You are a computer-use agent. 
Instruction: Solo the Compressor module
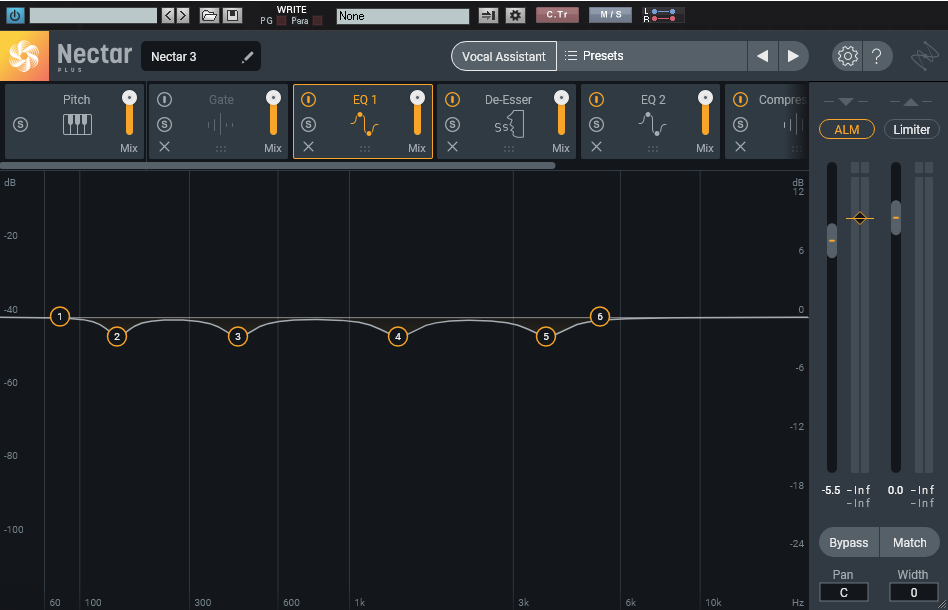click(x=740, y=125)
